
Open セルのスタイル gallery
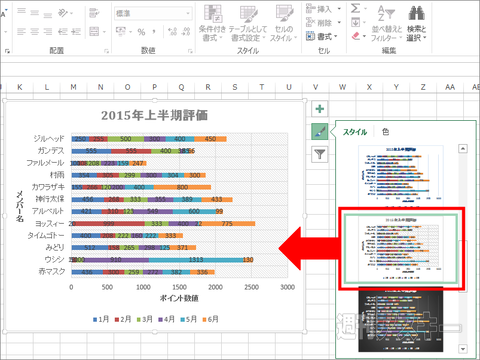point(283,23)
